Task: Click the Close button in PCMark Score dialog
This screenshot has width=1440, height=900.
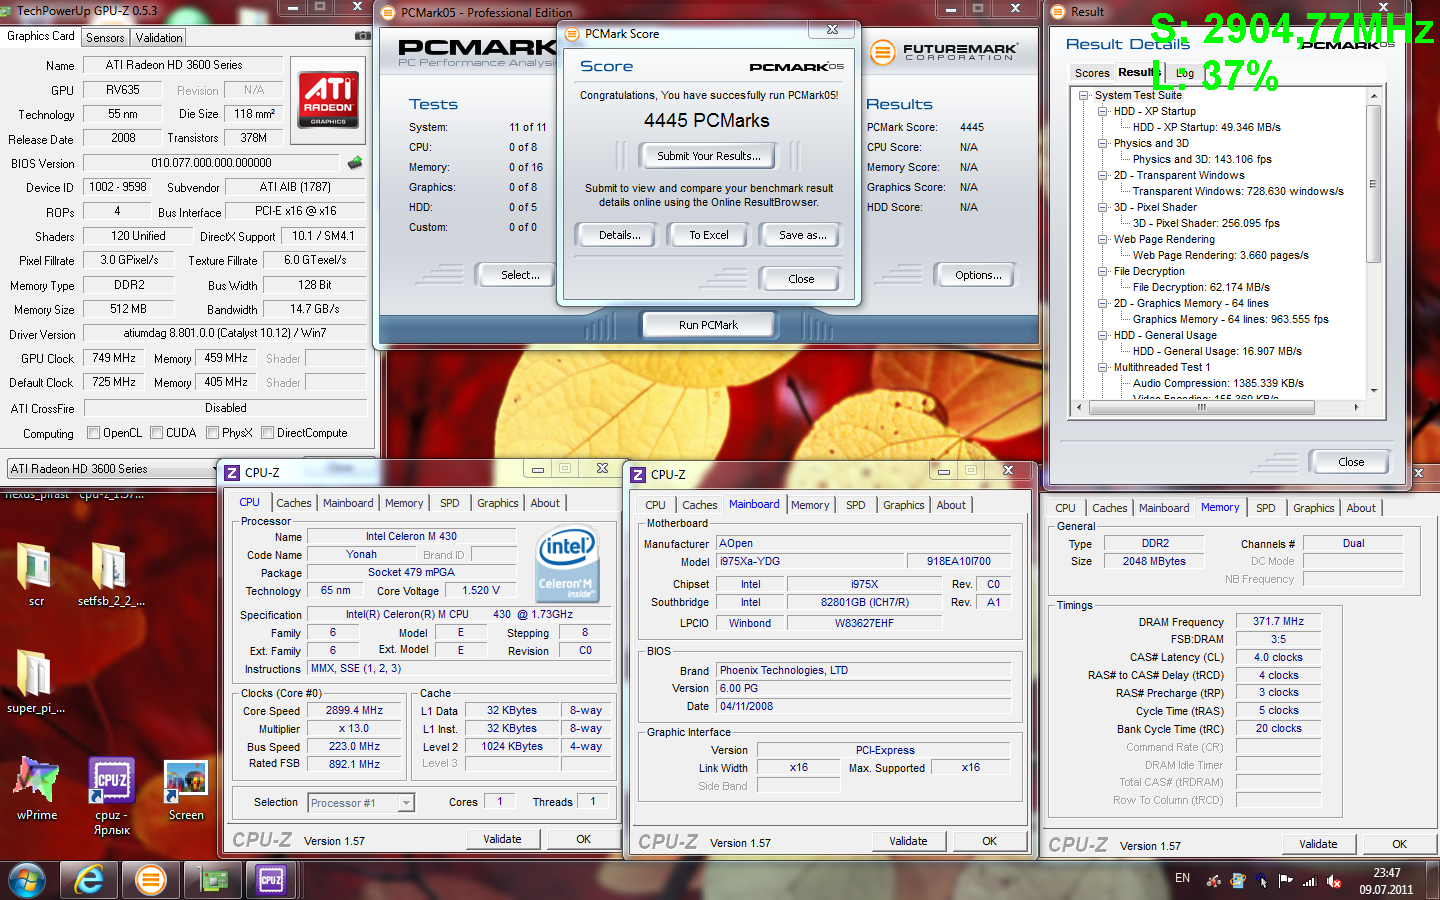Action: [801, 279]
